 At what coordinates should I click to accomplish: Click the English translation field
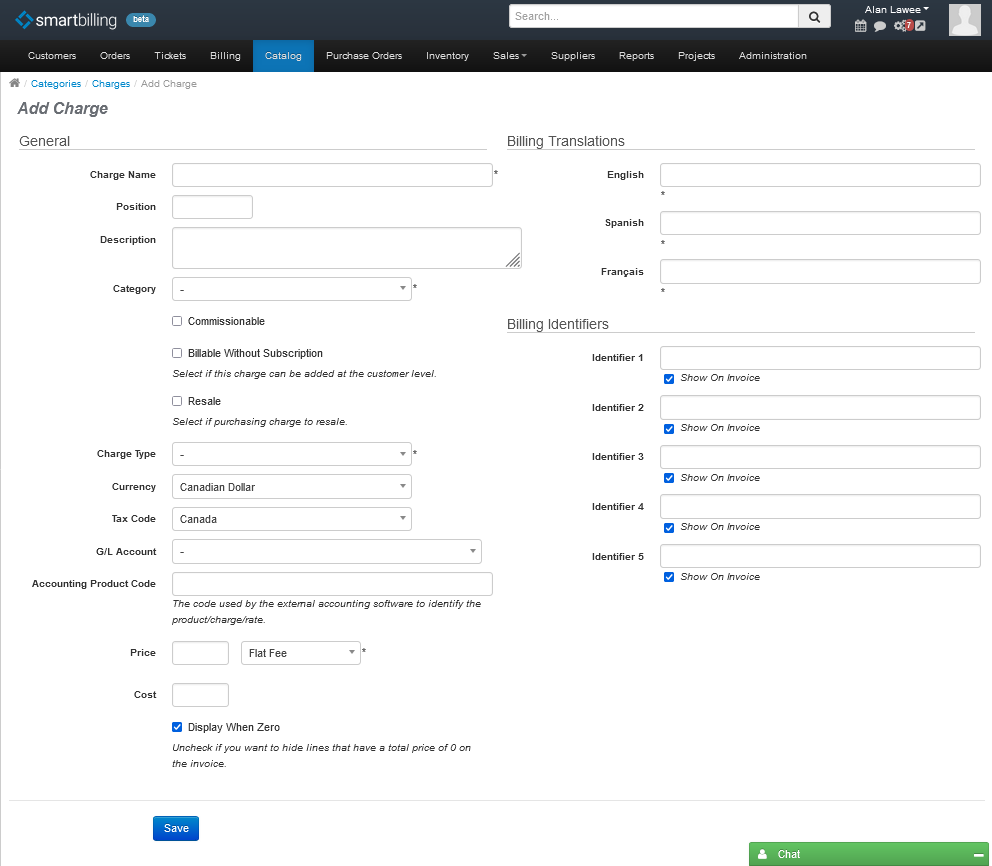[x=820, y=175]
